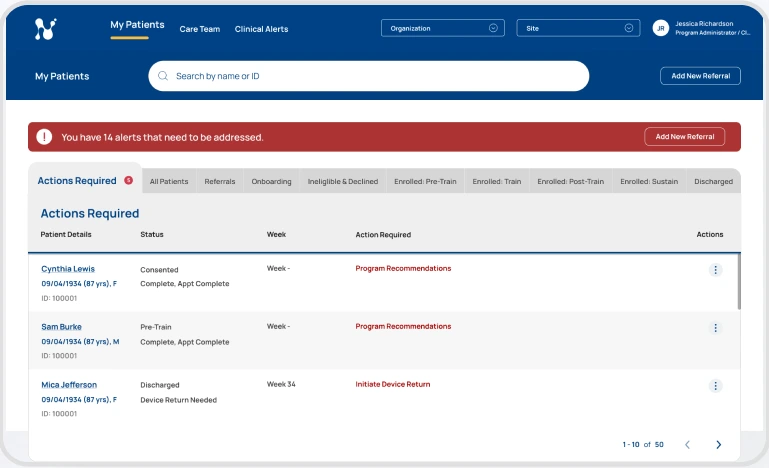The width and height of the screenshot is (769, 468).
Task: Click the Jessica Richardson user name
Action: [704, 24]
